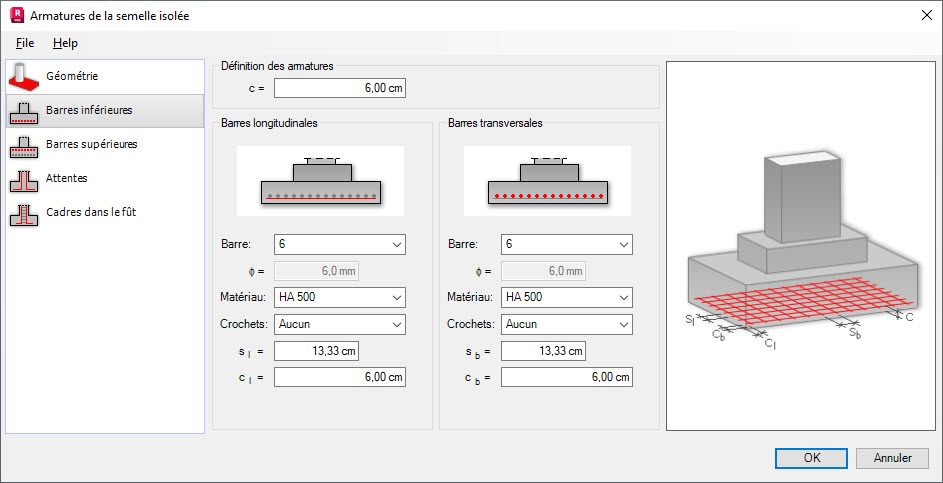943x483 pixels.
Task: Go to Attentes section label
Action: [67, 178]
